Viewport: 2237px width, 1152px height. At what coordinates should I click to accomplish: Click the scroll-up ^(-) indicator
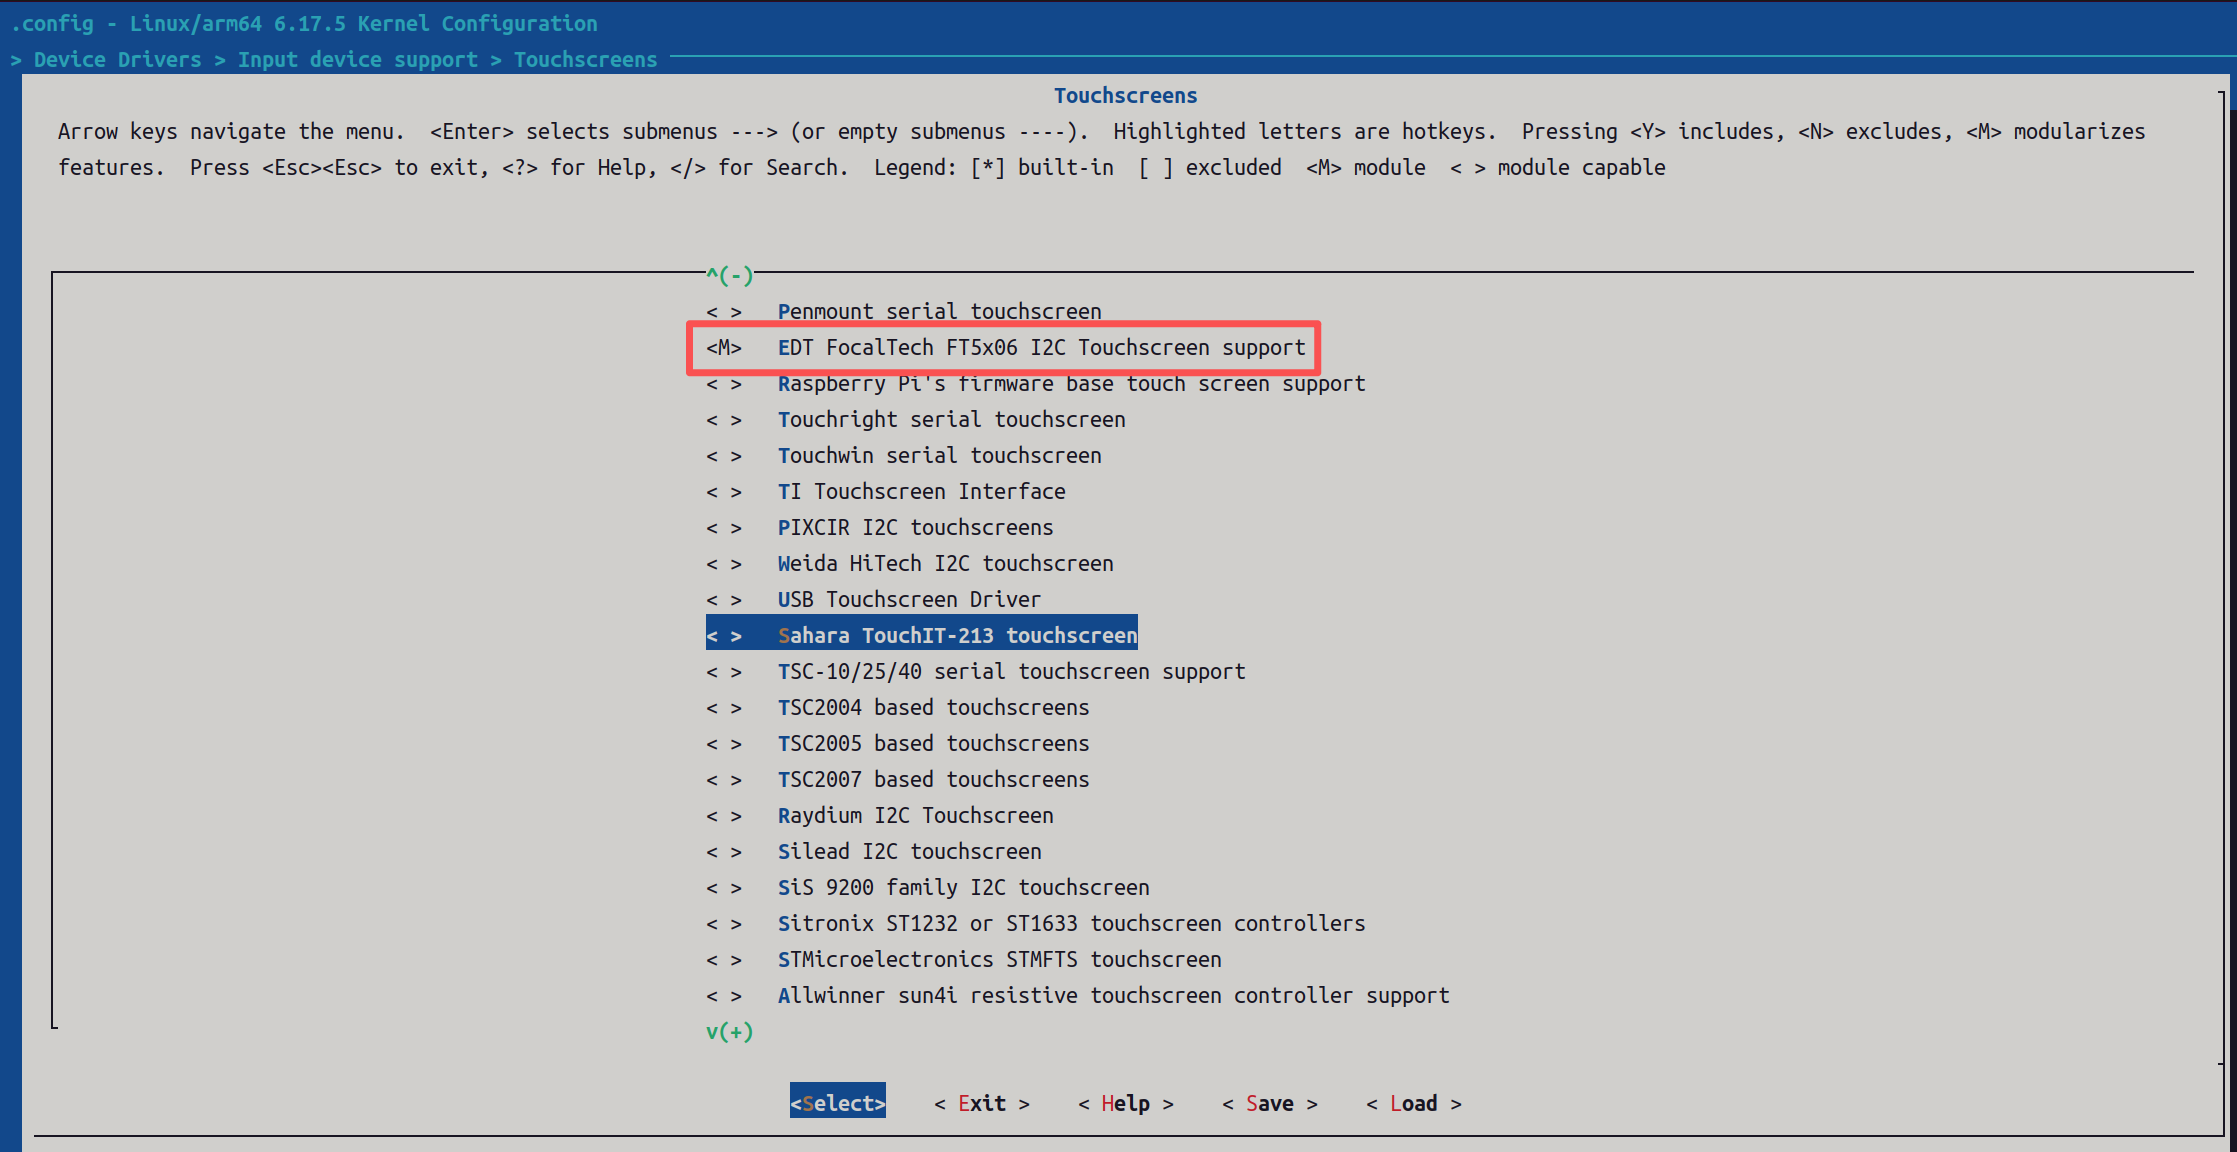(x=729, y=275)
